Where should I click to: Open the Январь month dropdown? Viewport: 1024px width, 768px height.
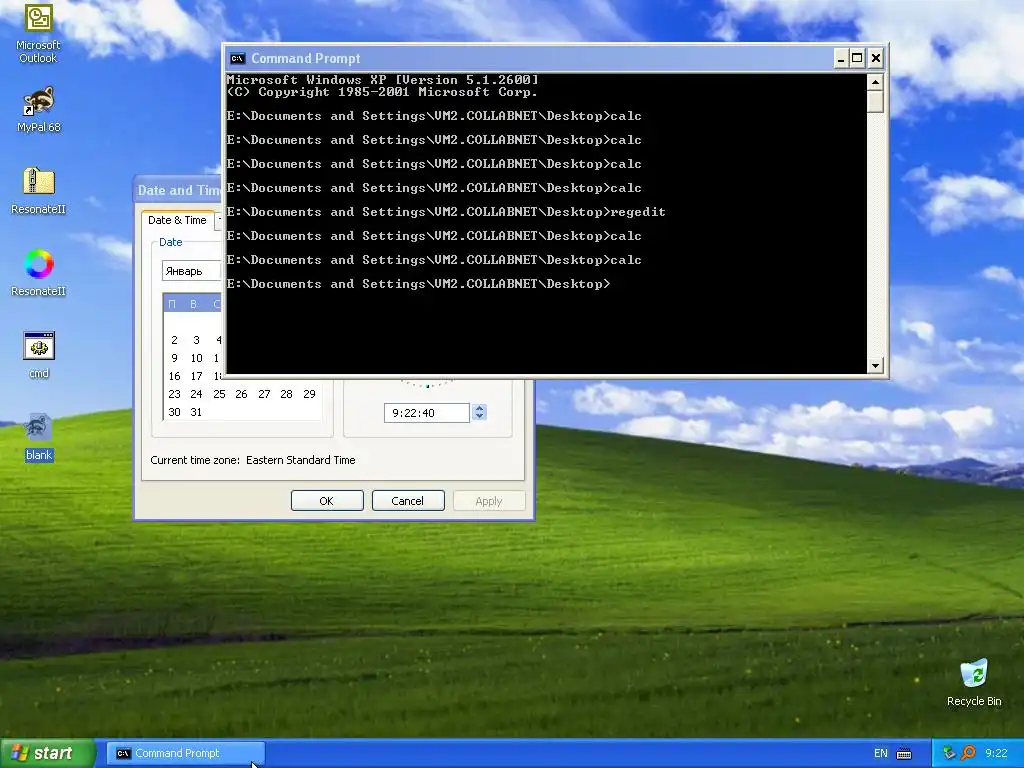click(x=192, y=270)
